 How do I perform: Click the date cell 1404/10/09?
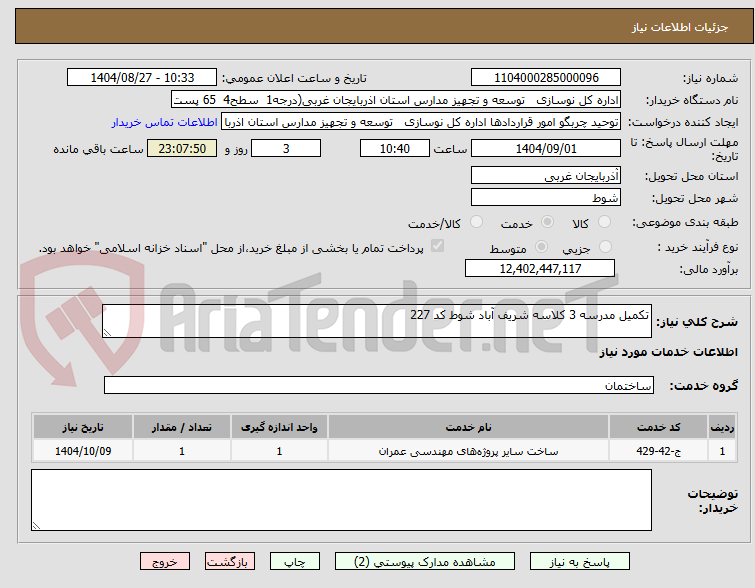point(83,451)
